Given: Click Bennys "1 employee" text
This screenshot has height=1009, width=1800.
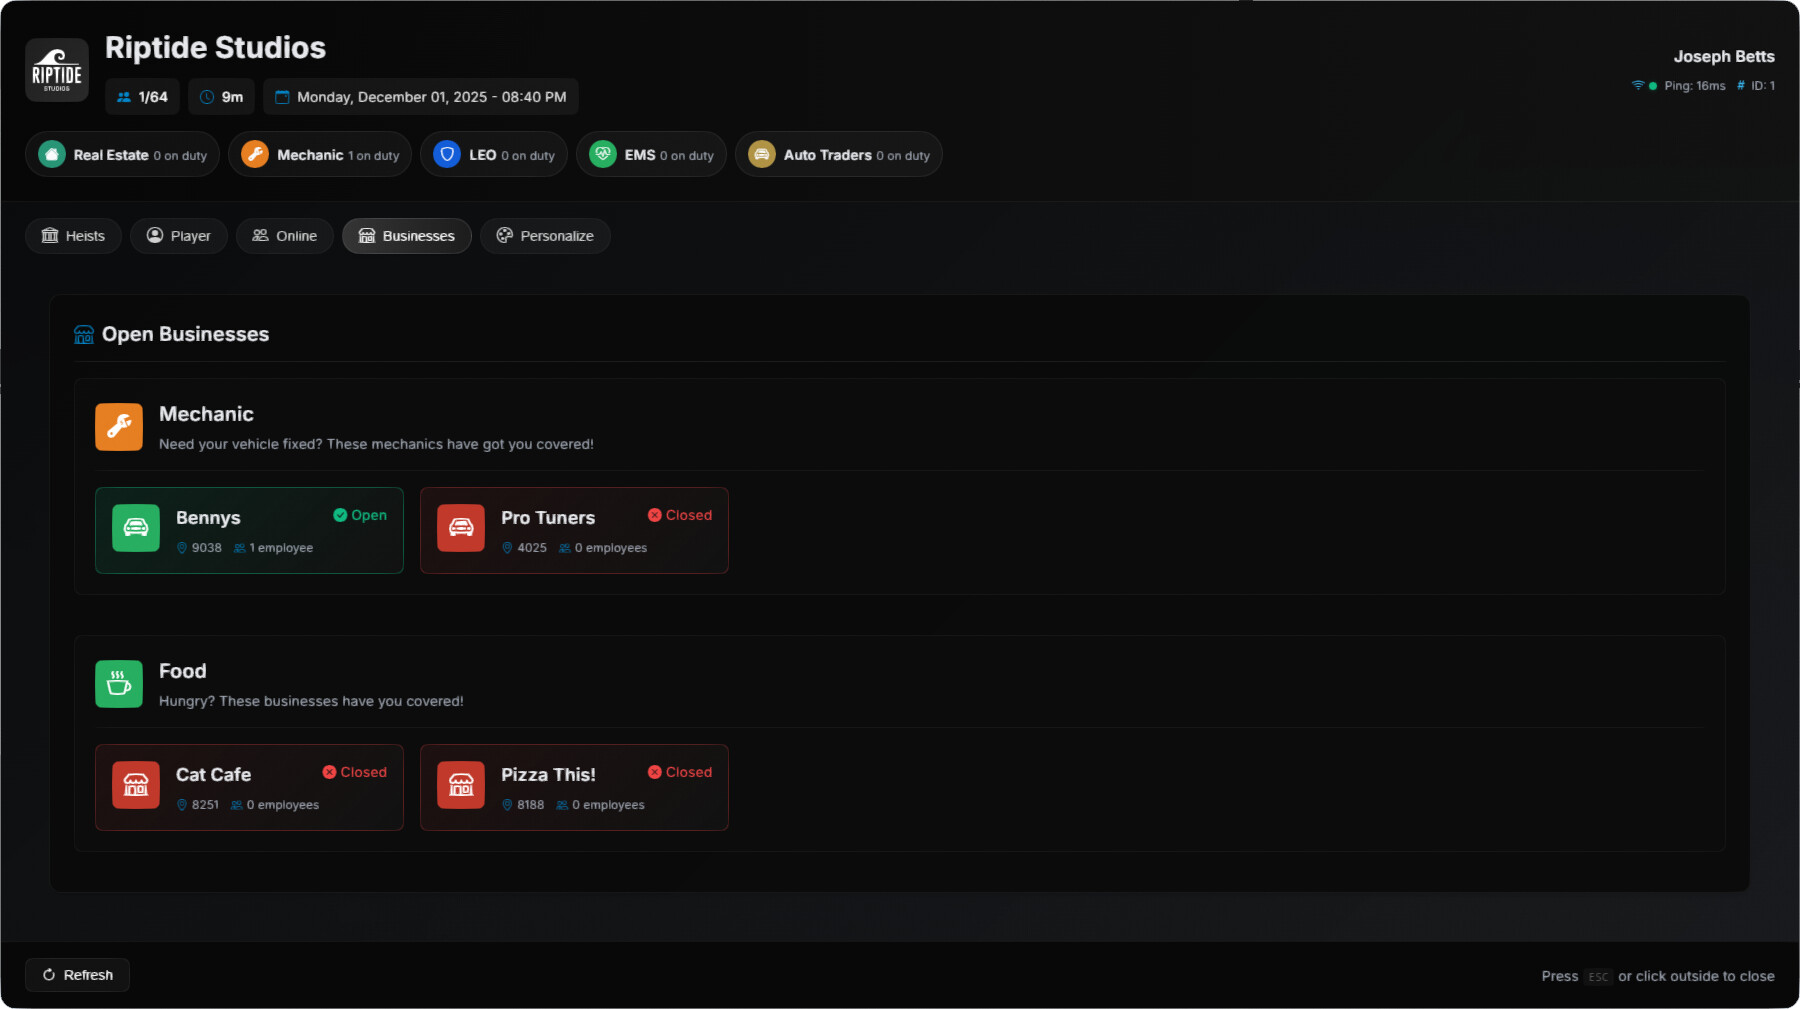Looking at the screenshot, I should click(281, 548).
